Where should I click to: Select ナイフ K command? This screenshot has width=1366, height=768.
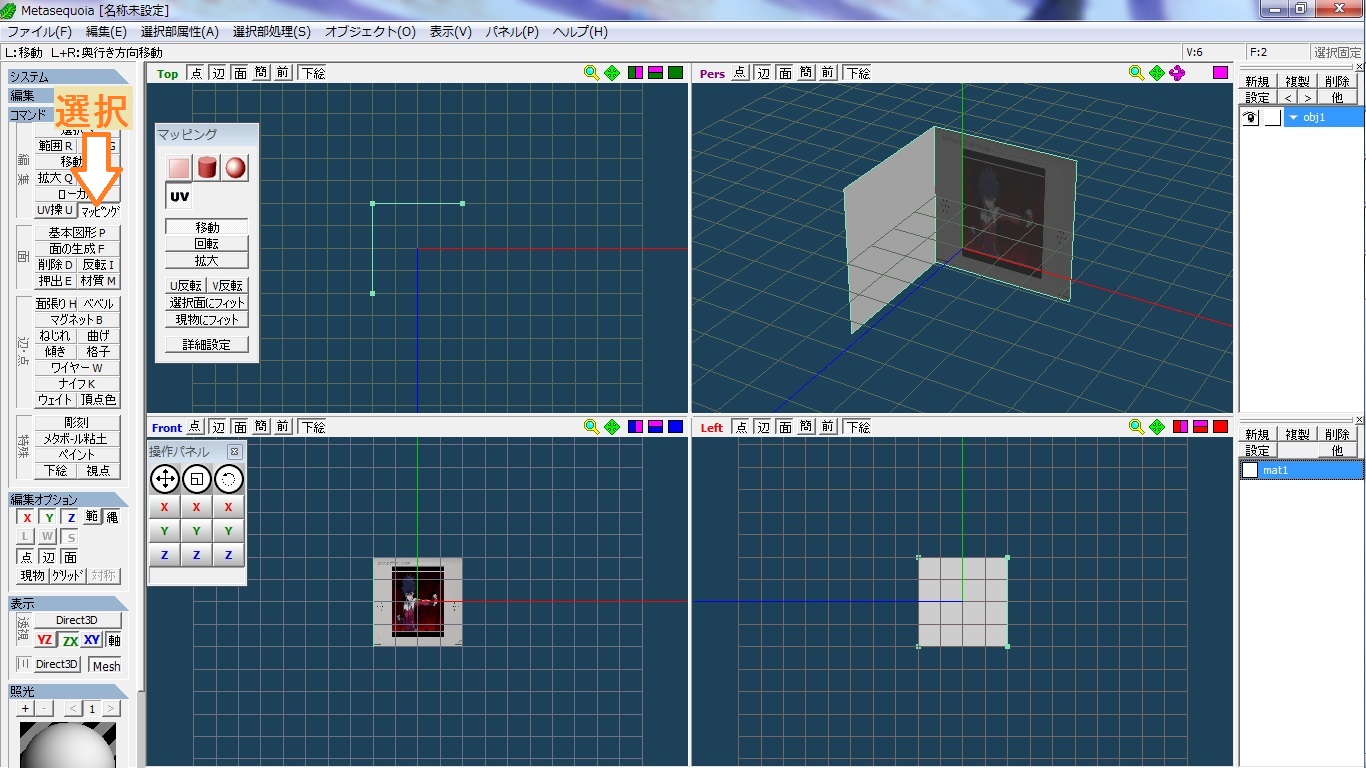77,384
